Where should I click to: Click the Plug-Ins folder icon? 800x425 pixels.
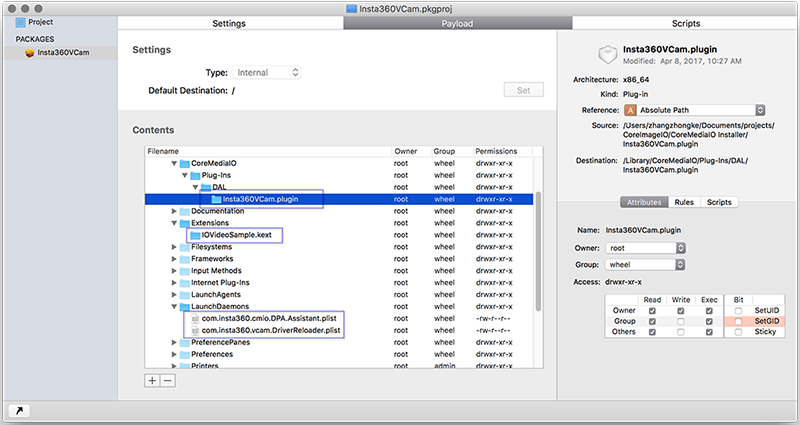coord(195,176)
